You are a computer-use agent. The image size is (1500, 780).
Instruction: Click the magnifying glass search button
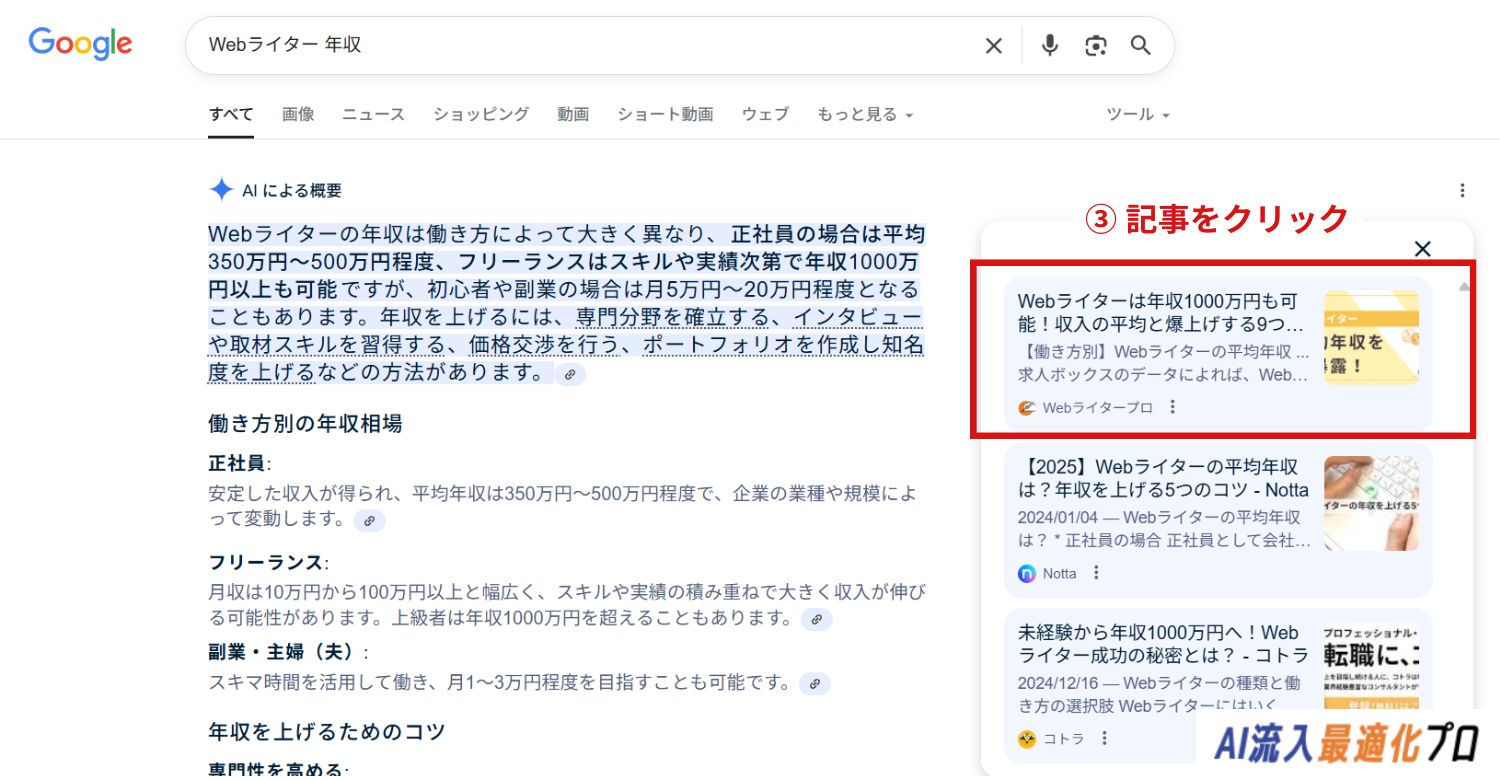(x=1141, y=46)
